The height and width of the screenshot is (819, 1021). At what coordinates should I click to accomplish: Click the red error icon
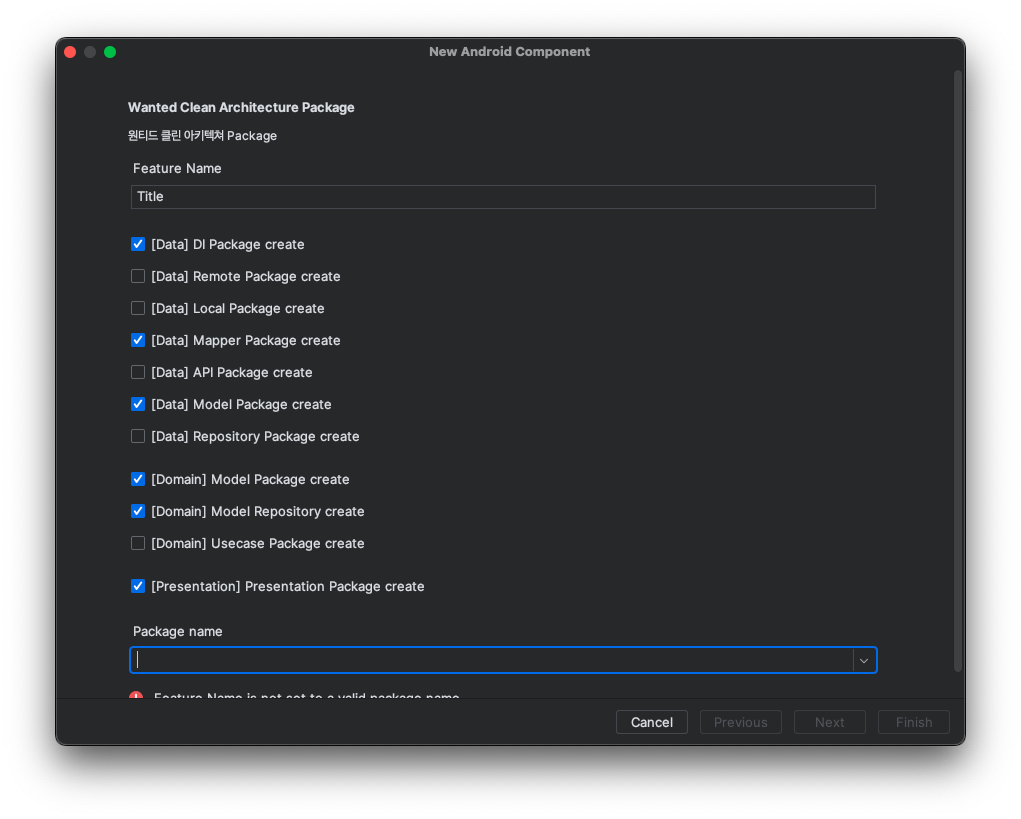(136, 695)
